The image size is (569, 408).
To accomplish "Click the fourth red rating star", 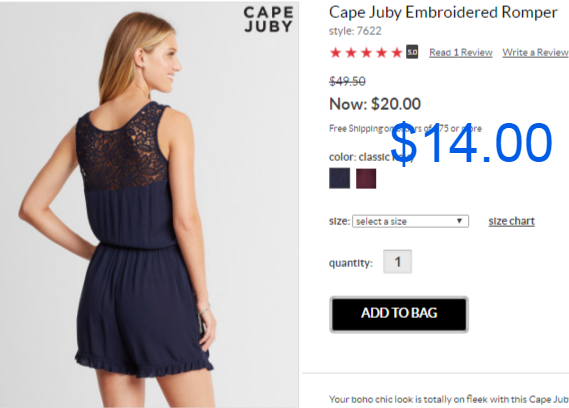I will tap(382, 53).
